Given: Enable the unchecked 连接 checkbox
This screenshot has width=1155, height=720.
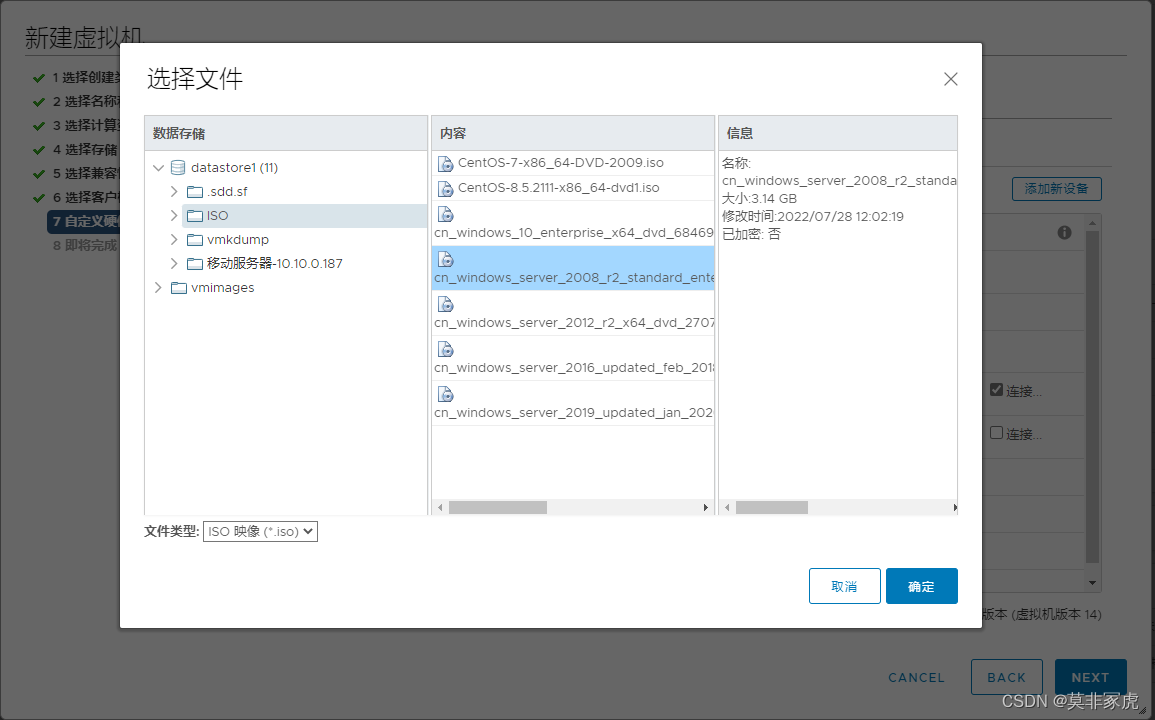Looking at the screenshot, I should click(996, 433).
